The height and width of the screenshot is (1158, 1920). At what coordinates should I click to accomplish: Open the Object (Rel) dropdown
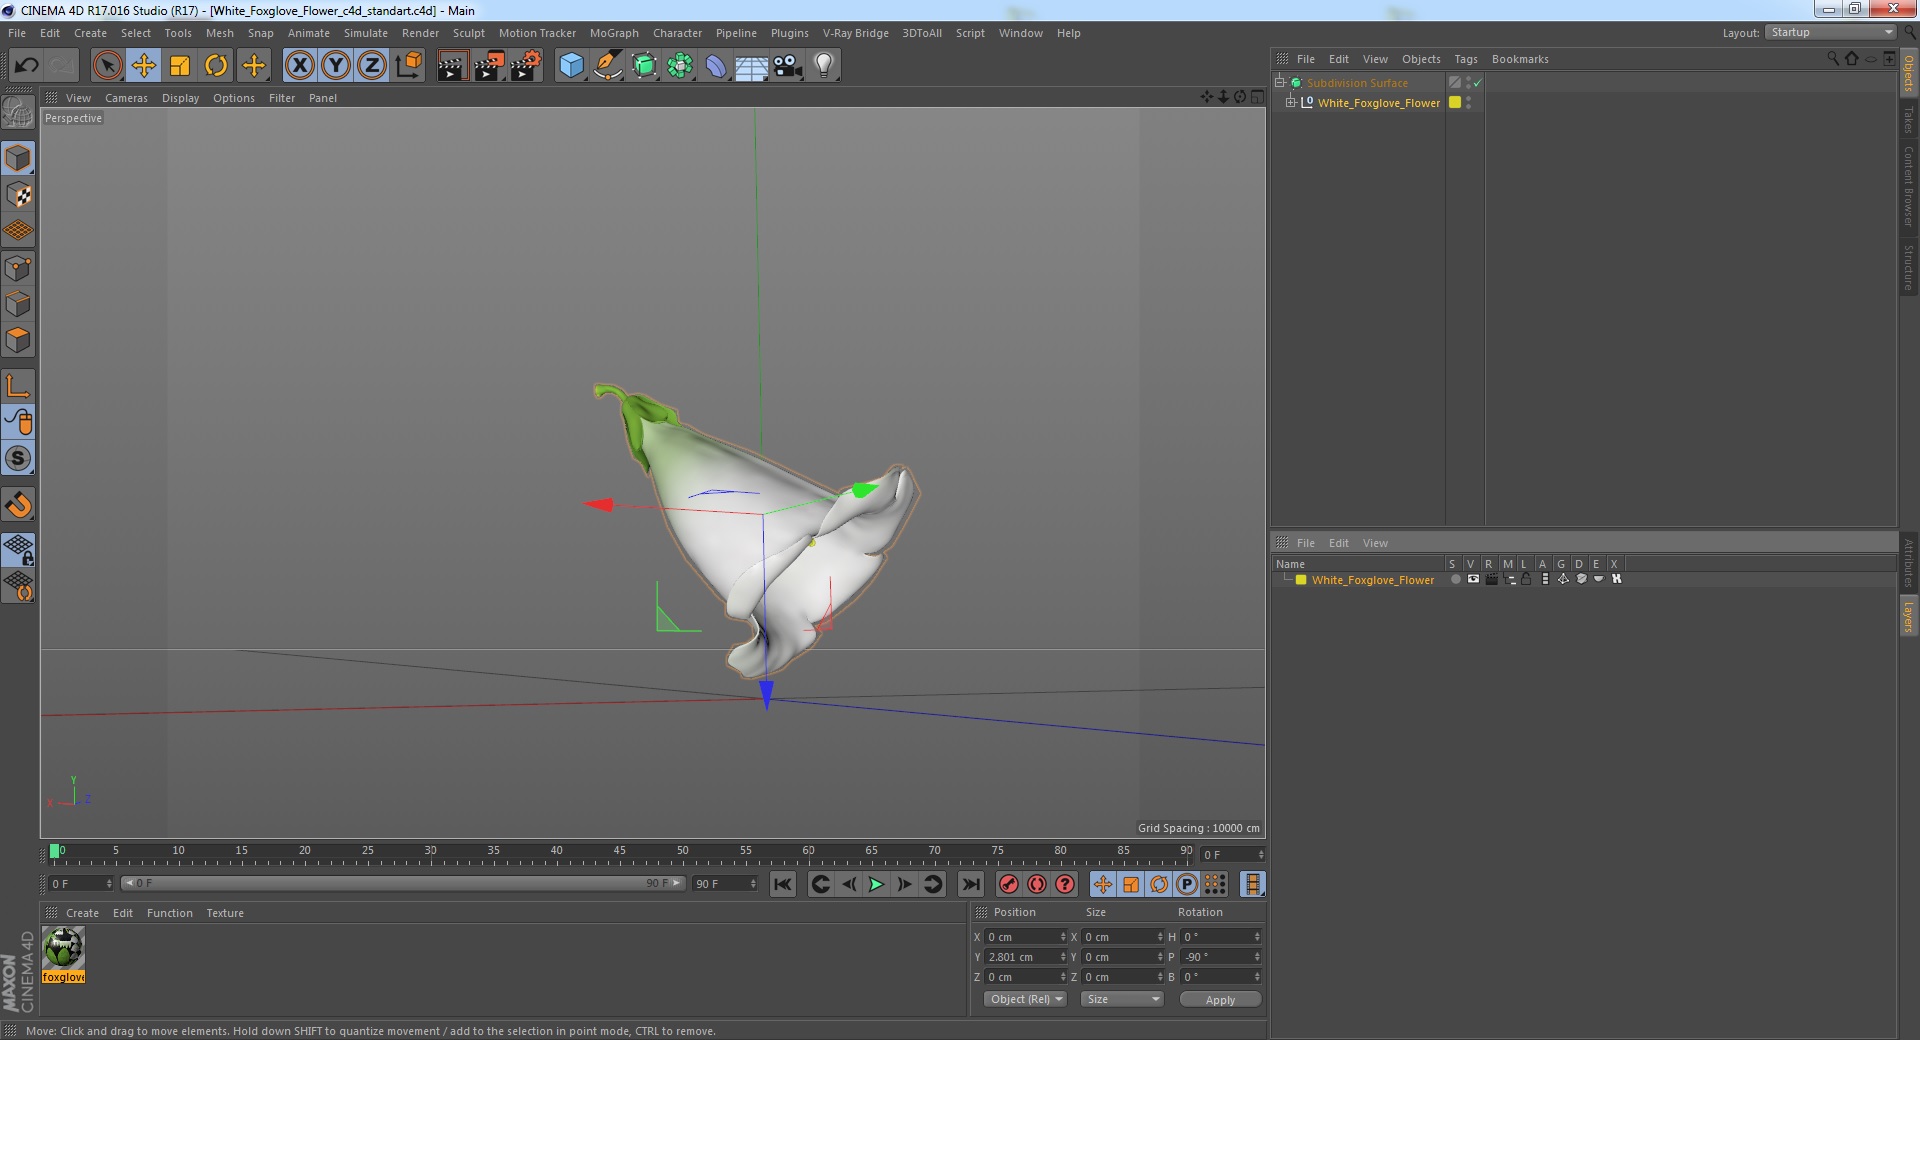point(1025,999)
